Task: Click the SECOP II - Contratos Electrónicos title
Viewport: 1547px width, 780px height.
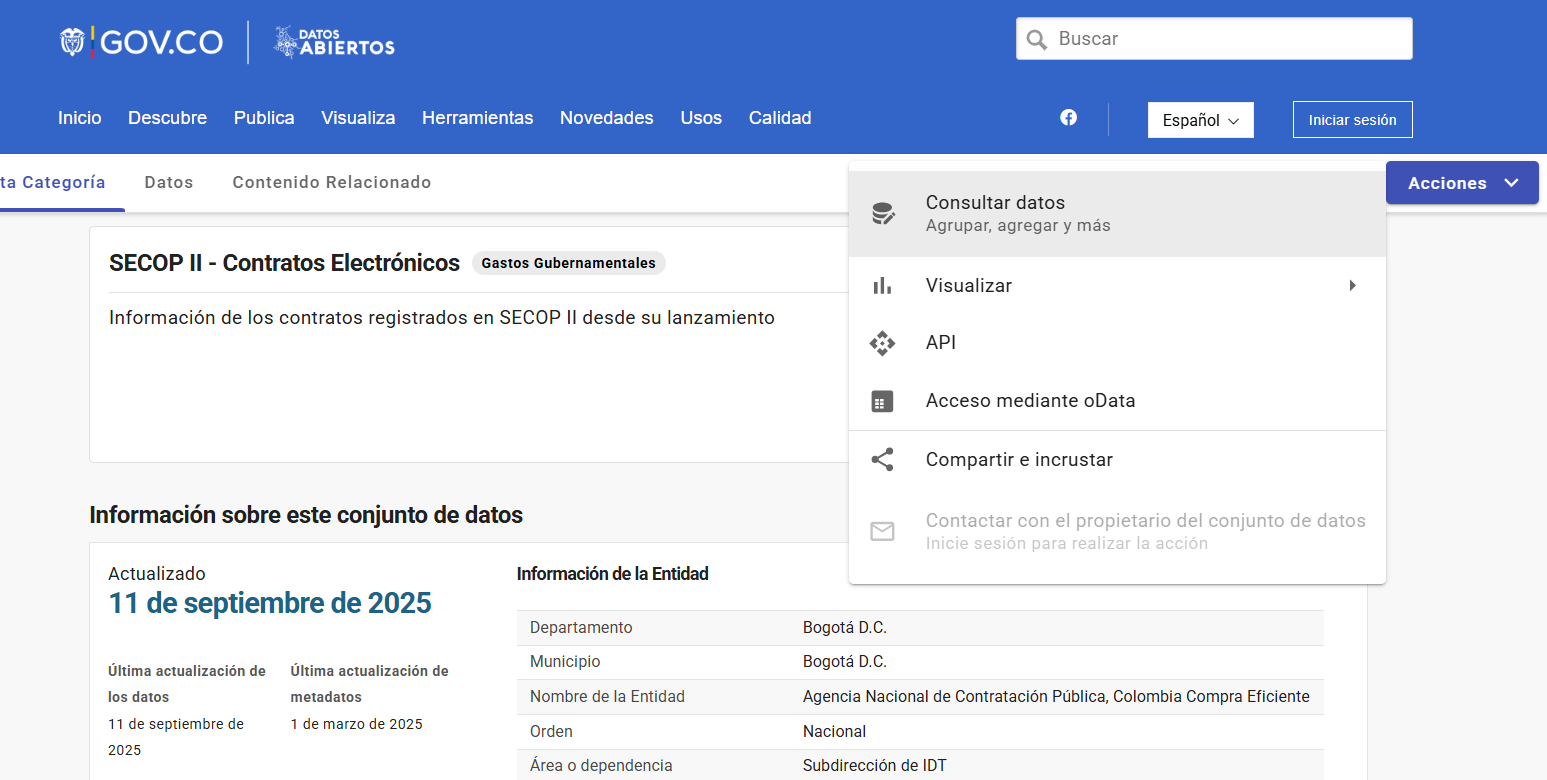Action: click(x=284, y=263)
